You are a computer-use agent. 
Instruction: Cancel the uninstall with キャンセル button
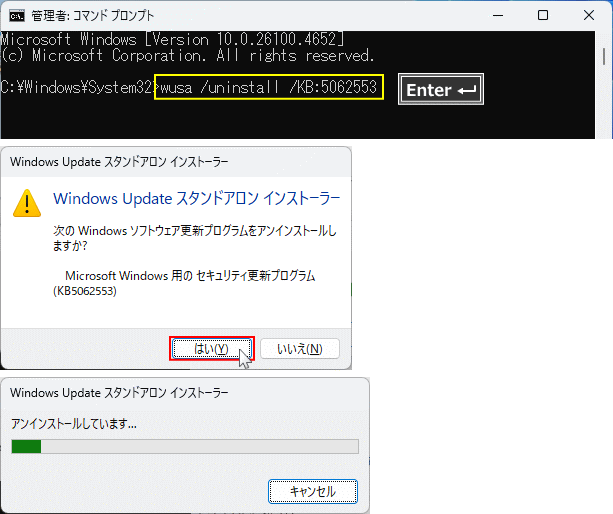(x=313, y=491)
